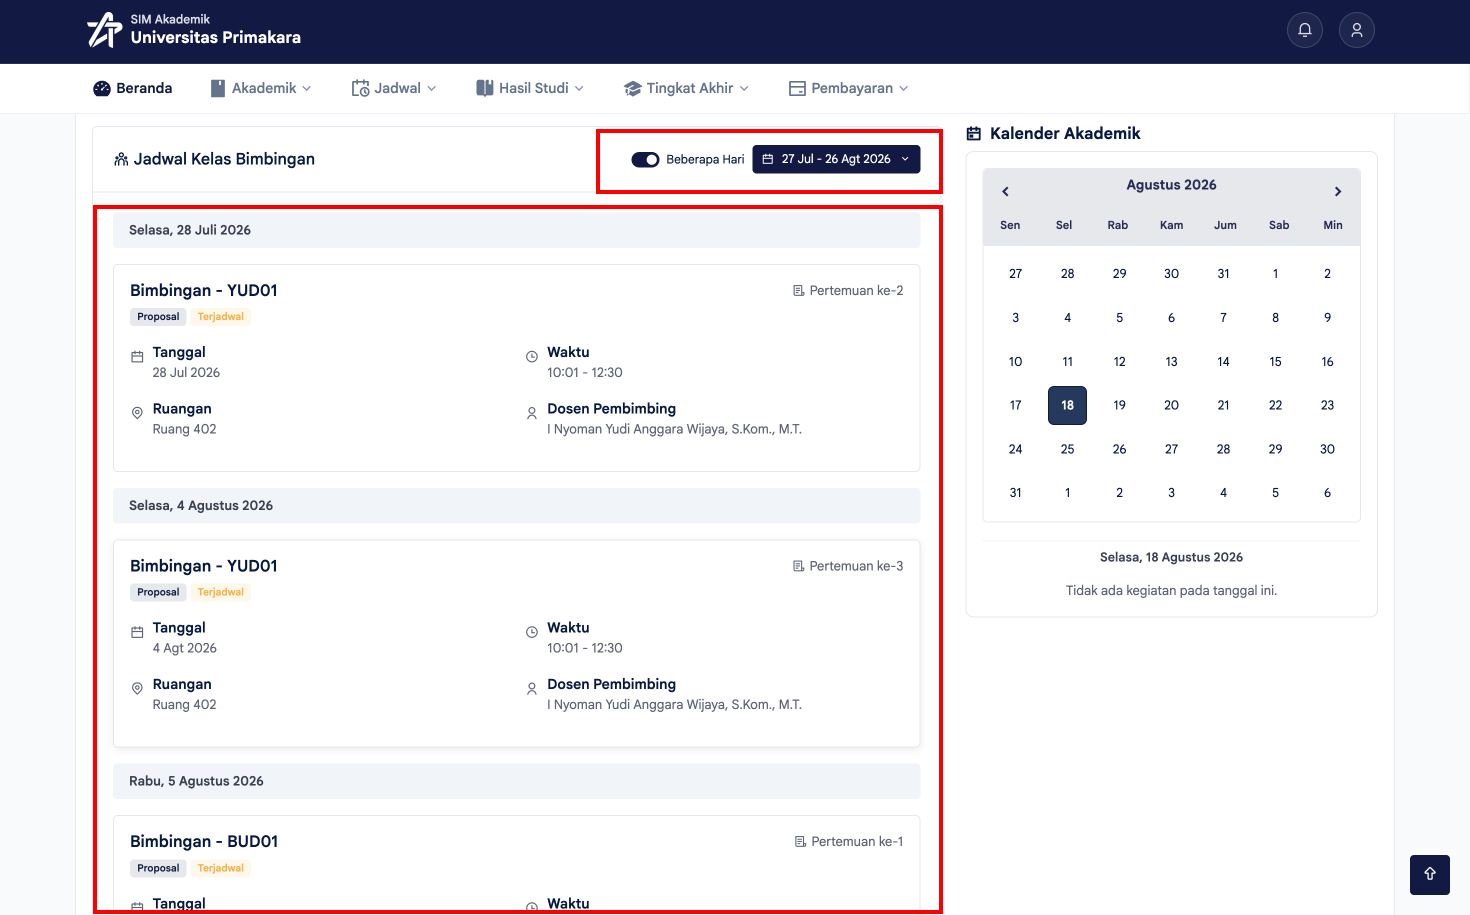The height and width of the screenshot is (915, 1470).
Task: Select 31 July in the calendar
Action: [x=1224, y=273]
